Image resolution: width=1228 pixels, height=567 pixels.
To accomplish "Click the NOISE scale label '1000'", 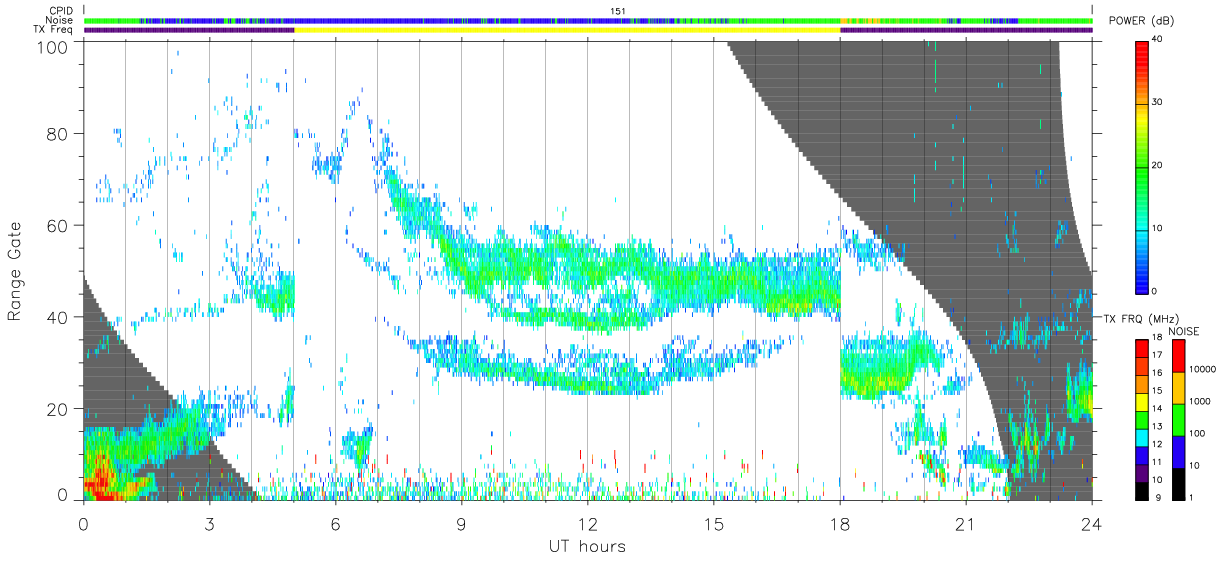I will 1200,403.
